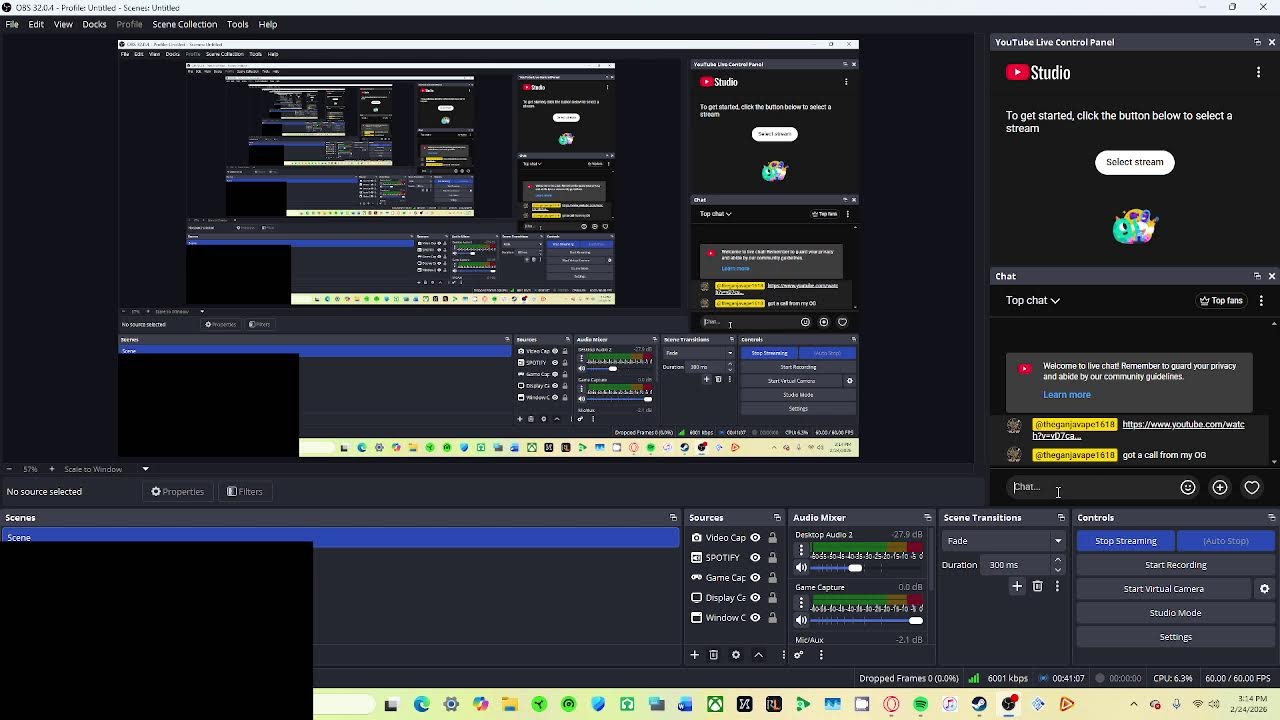Screen dimensions: 1280x720
Task: Open advanced audio properties gears icon
Action: (798, 655)
